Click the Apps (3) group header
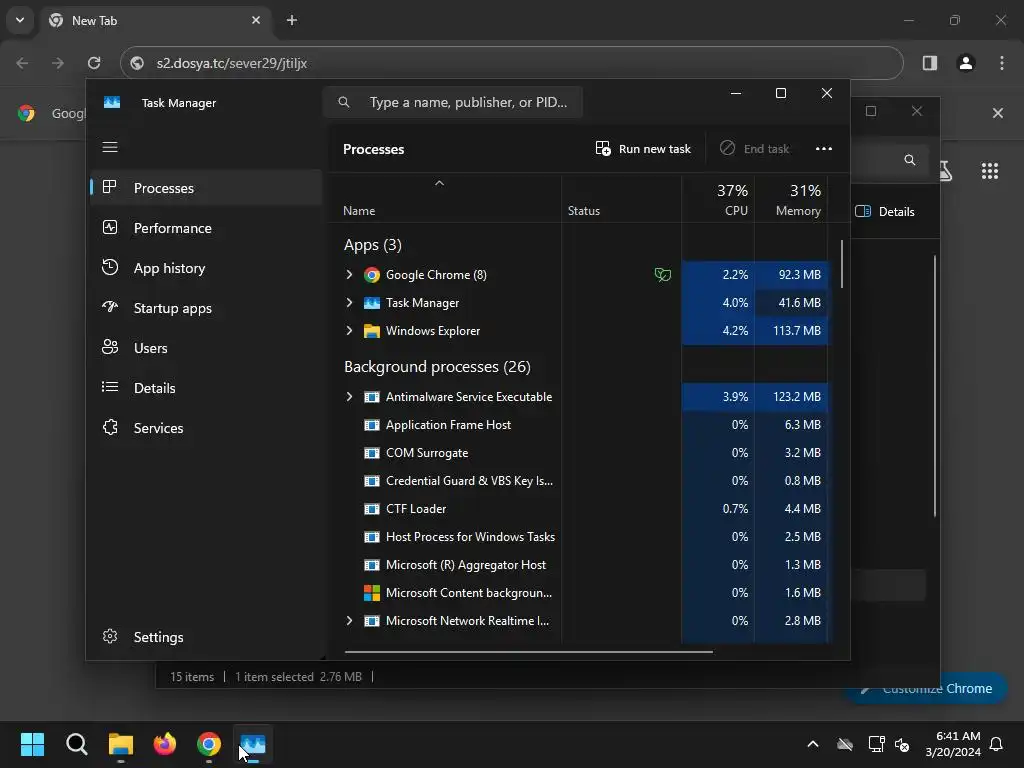The height and width of the screenshot is (768, 1024). (x=373, y=245)
